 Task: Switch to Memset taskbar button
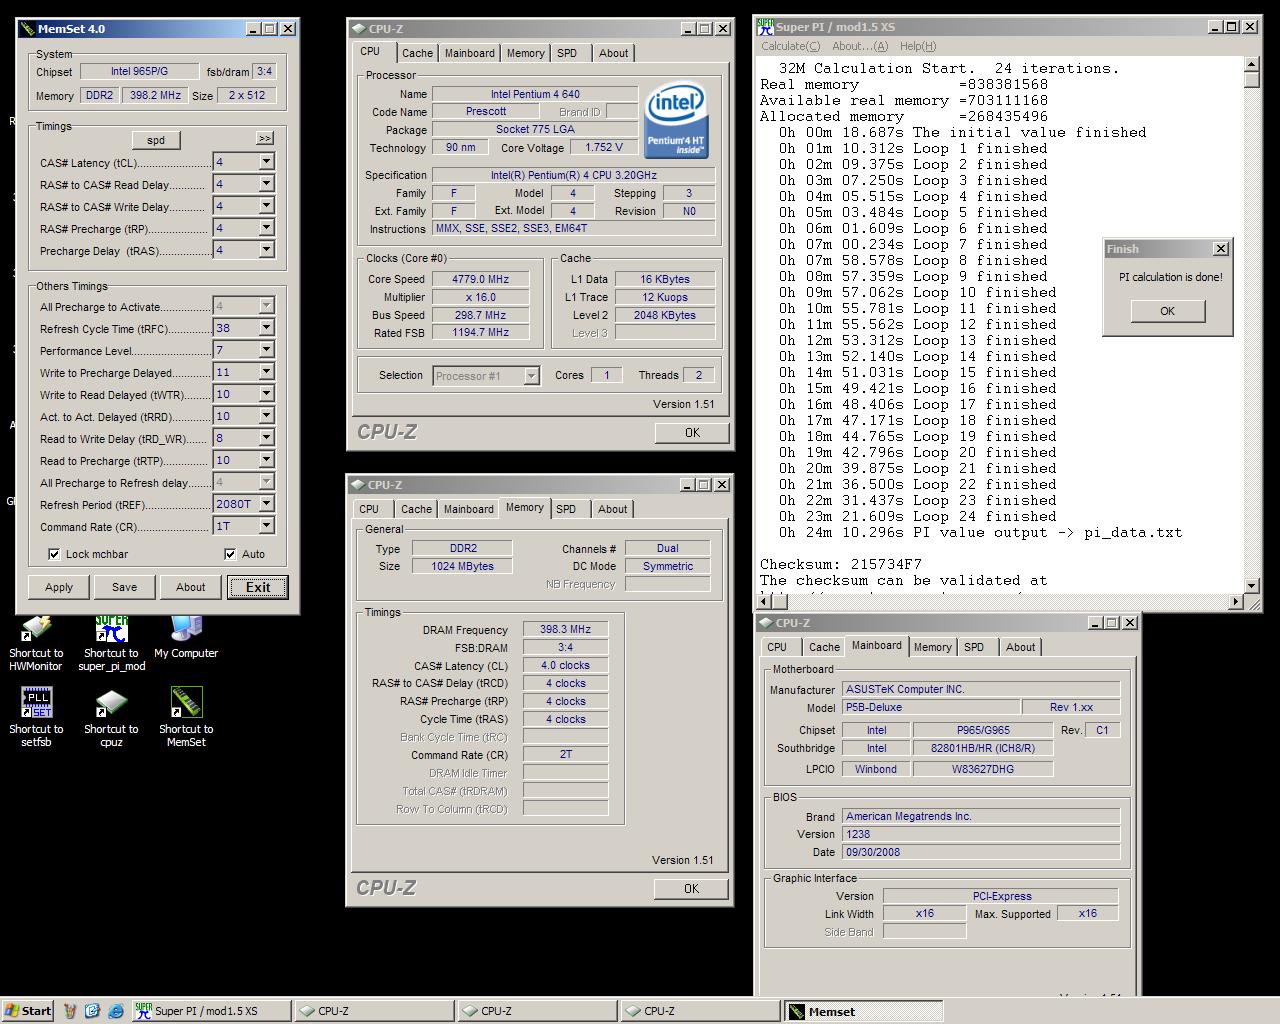pos(862,1011)
